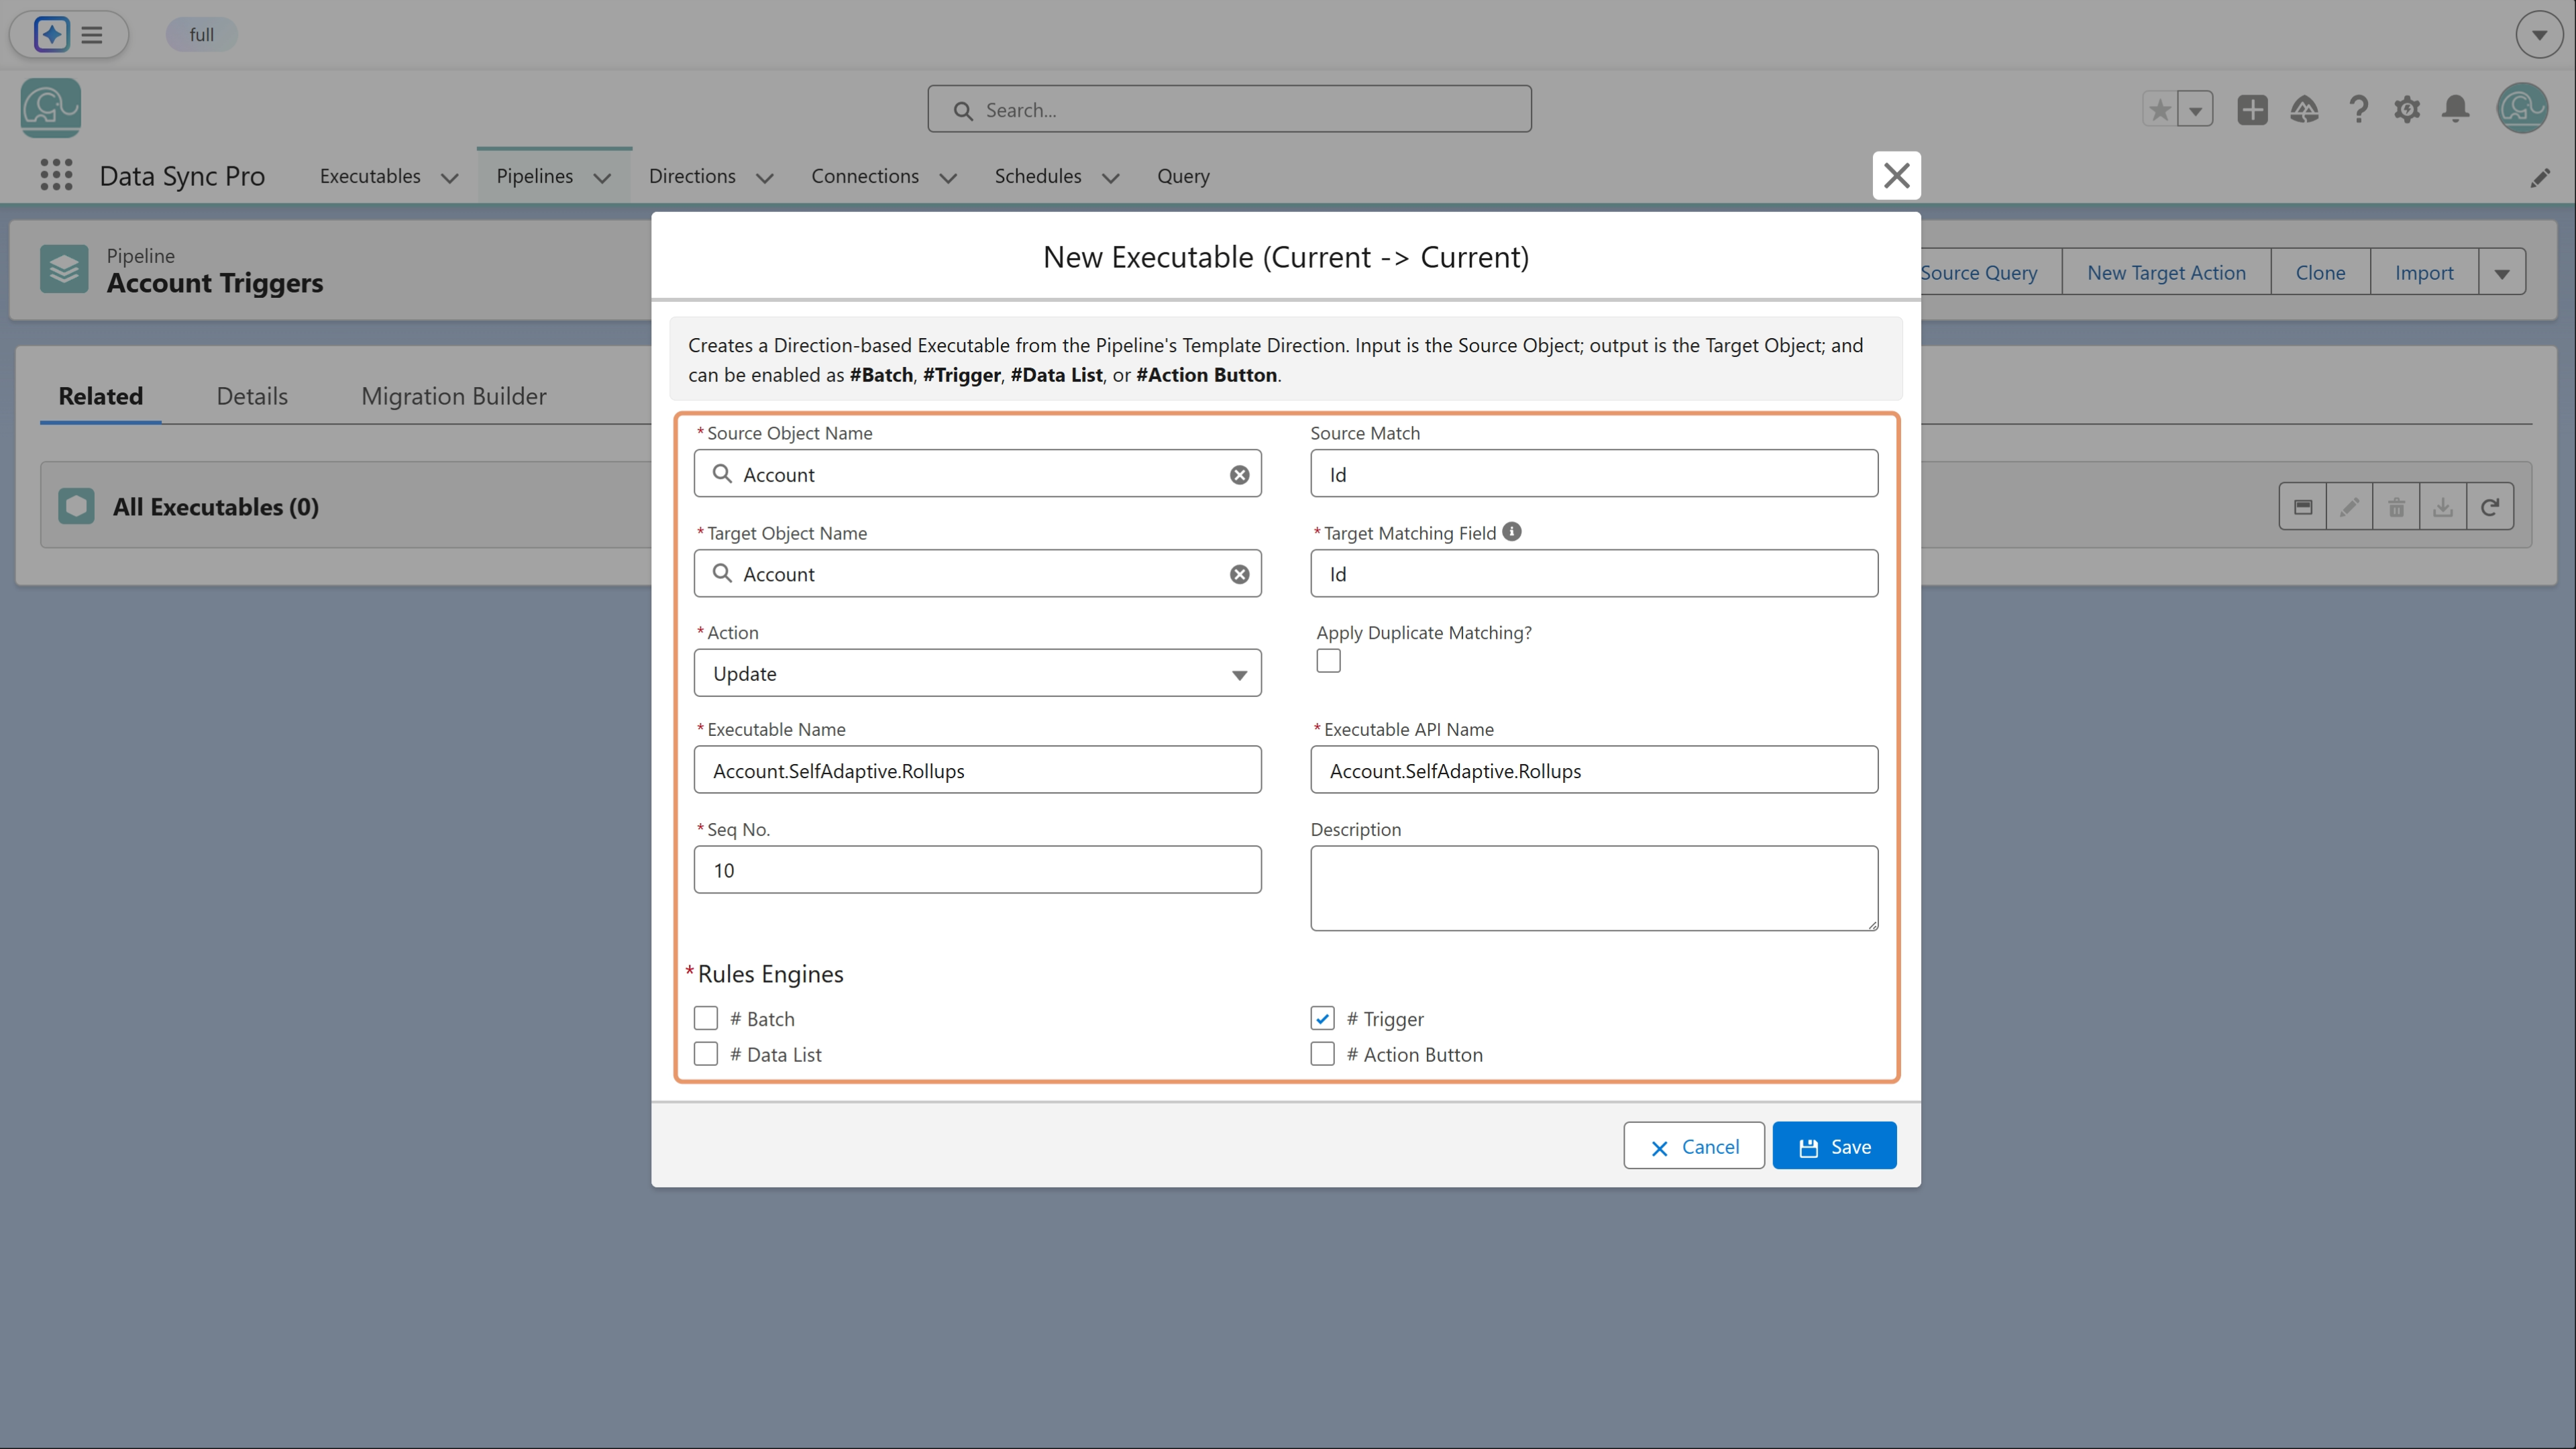The width and height of the screenshot is (2576, 1449).
Task: Open the help question mark icon
Action: click(2358, 109)
